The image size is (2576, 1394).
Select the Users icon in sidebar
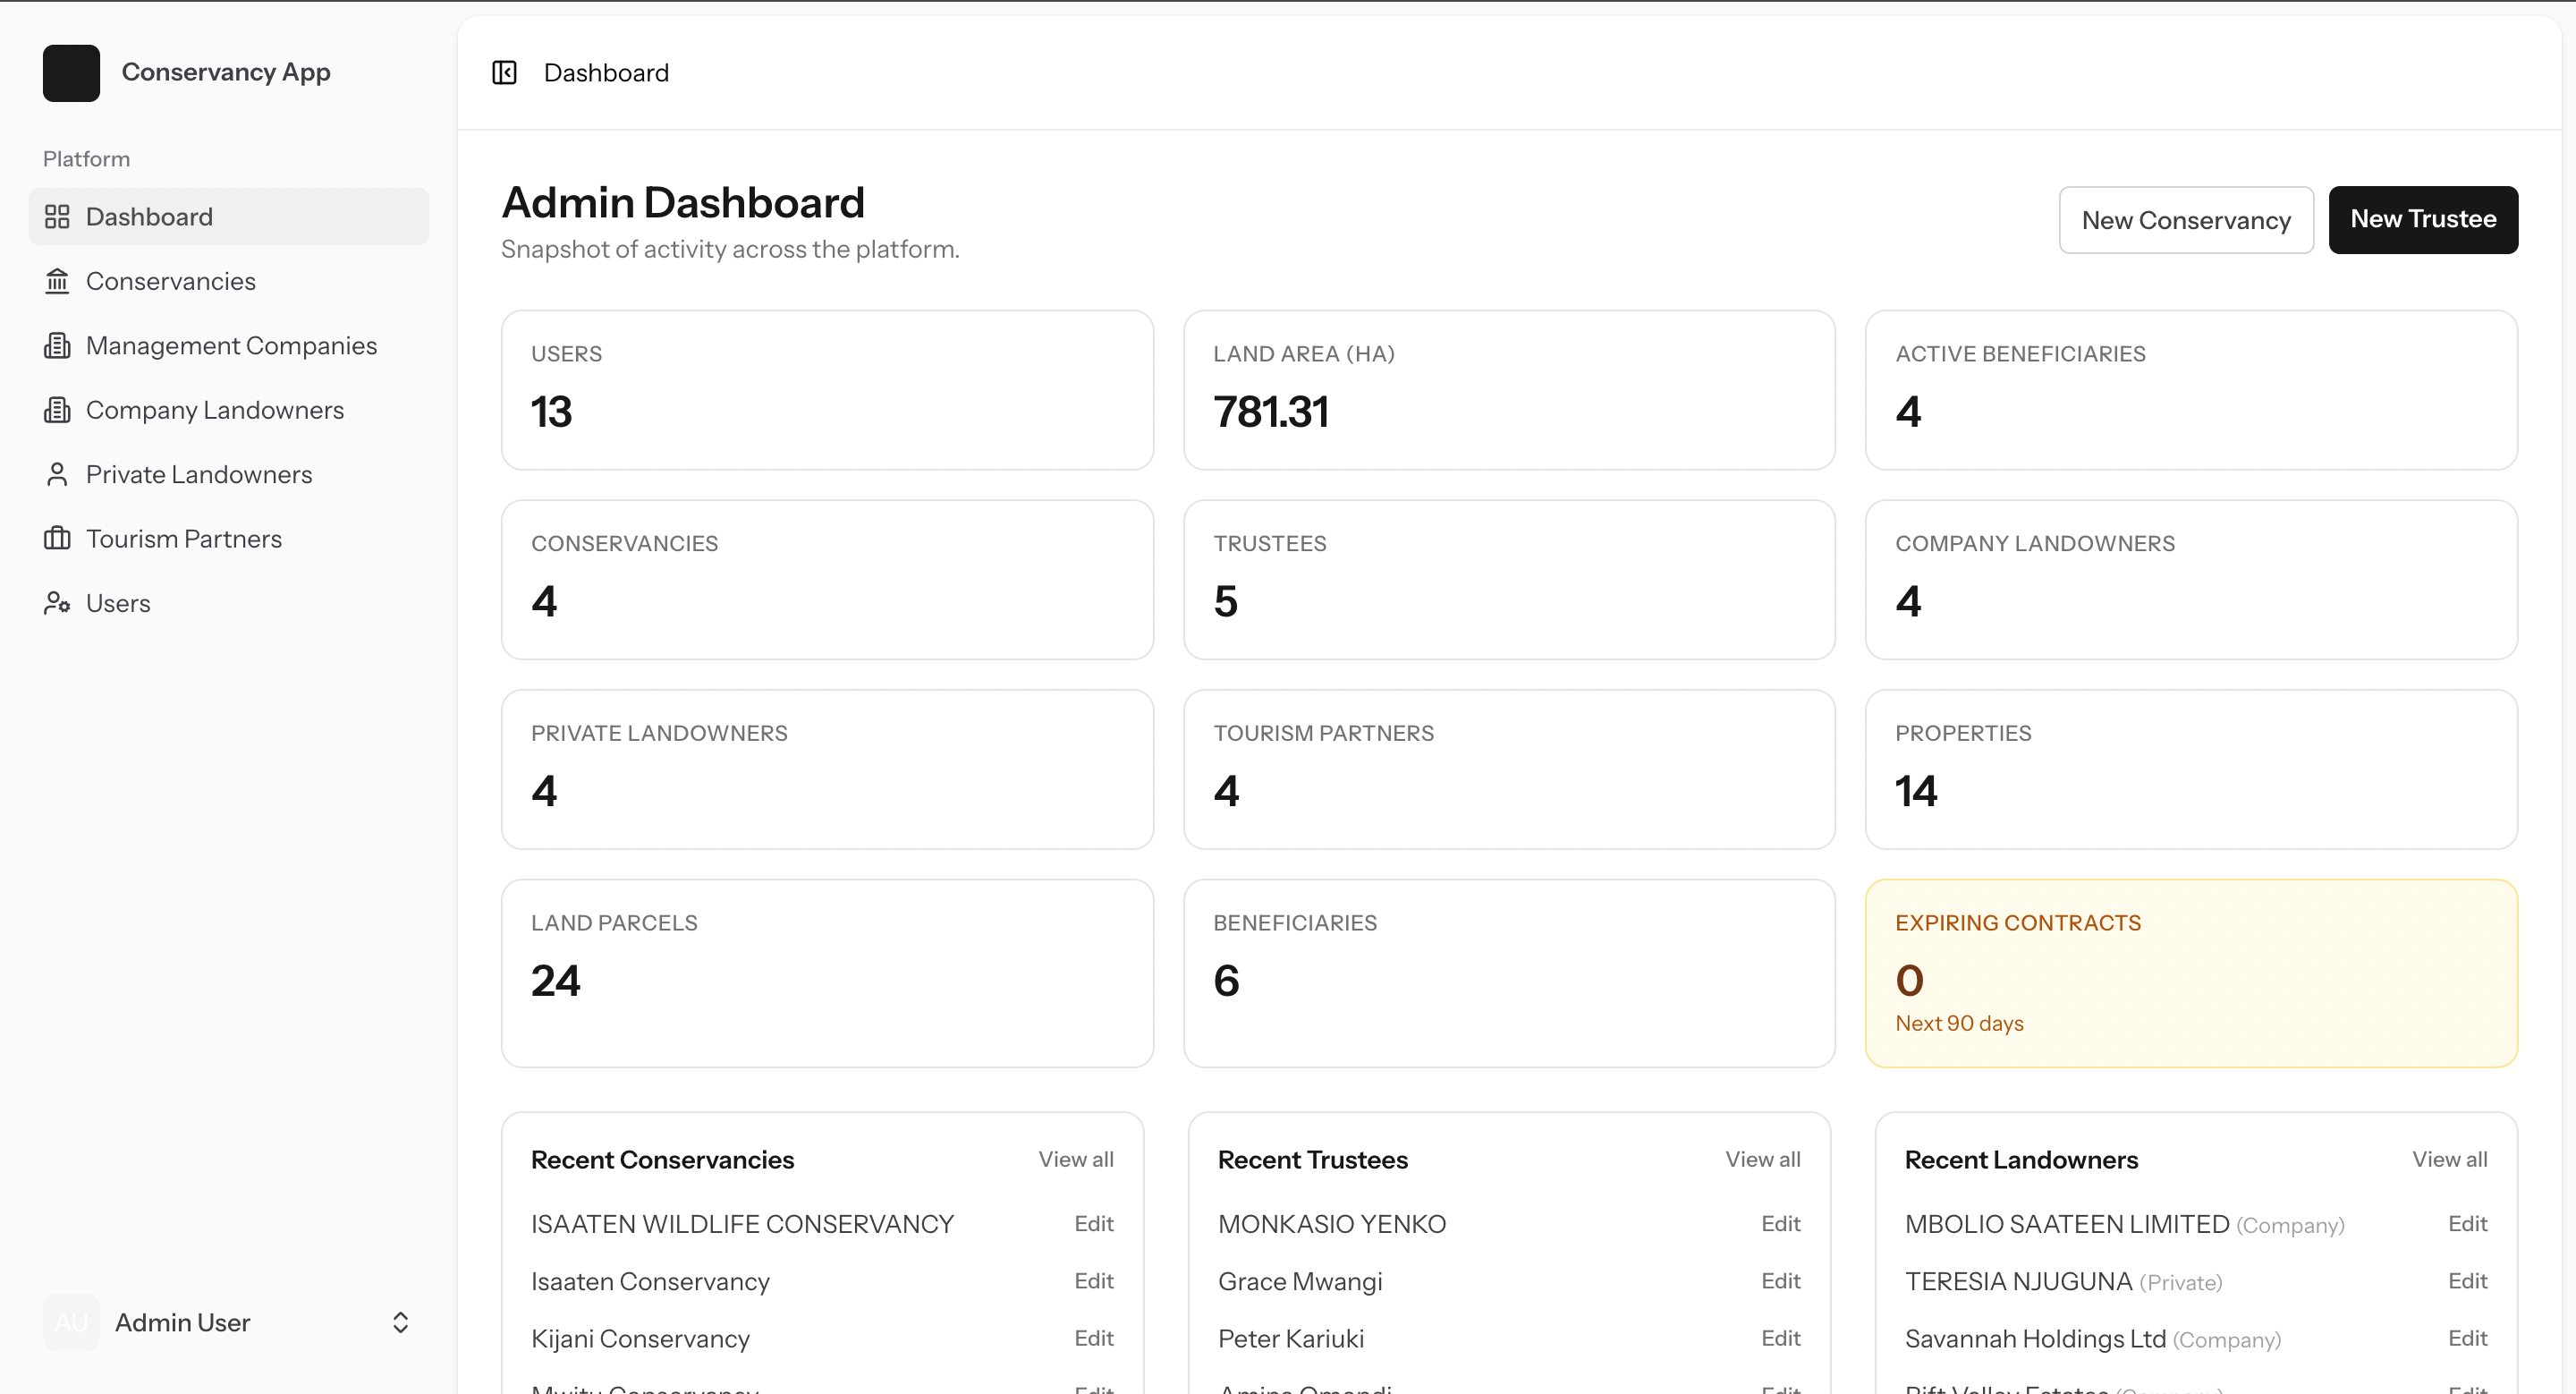click(58, 603)
